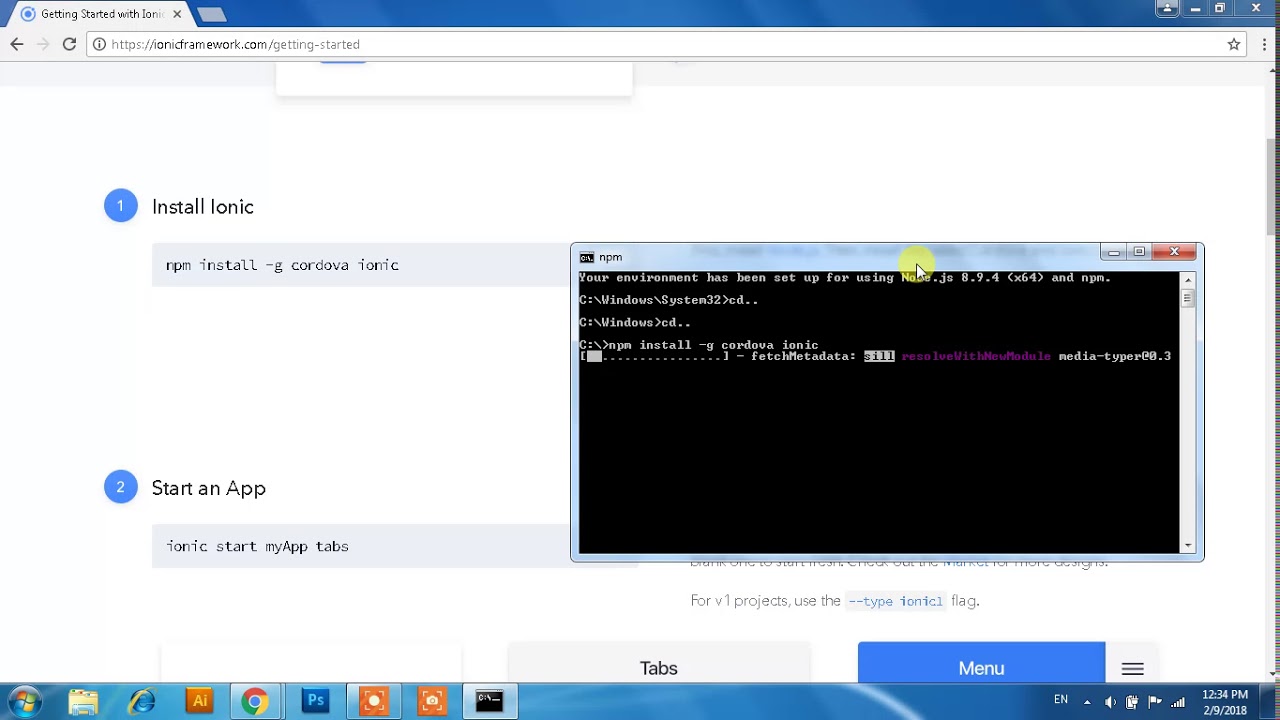Click the highlighted 'sill' log level in console
Viewport: 1280px width, 720px height.
(x=879, y=356)
